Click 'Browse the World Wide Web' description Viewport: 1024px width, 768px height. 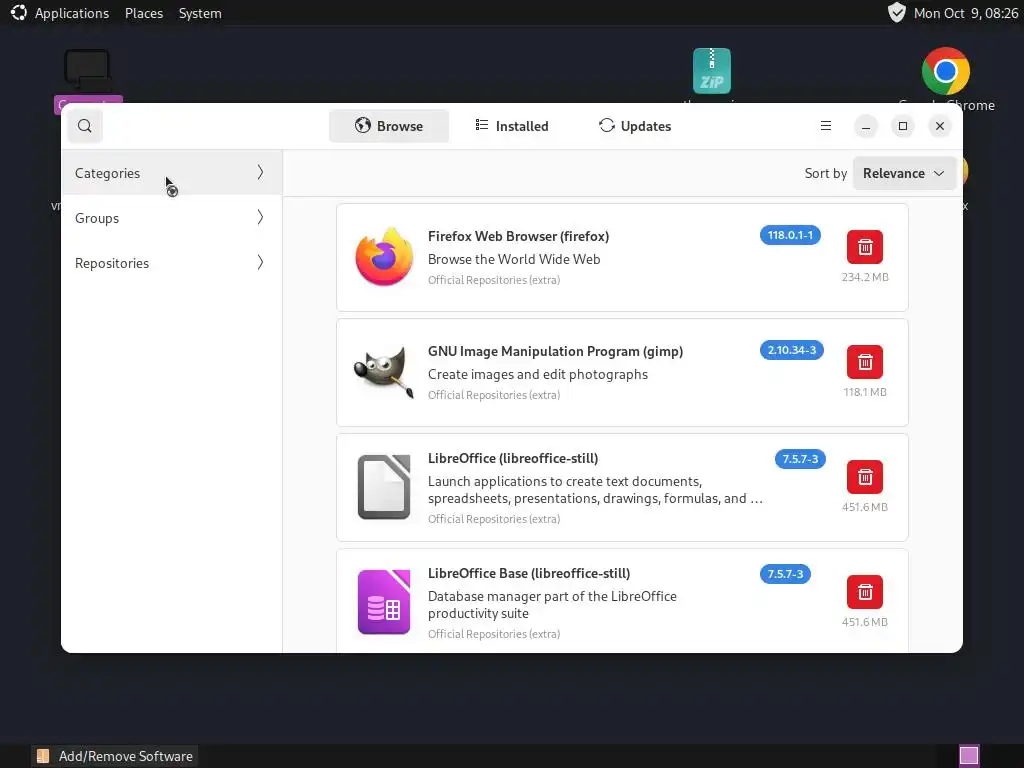click(514, 259)
